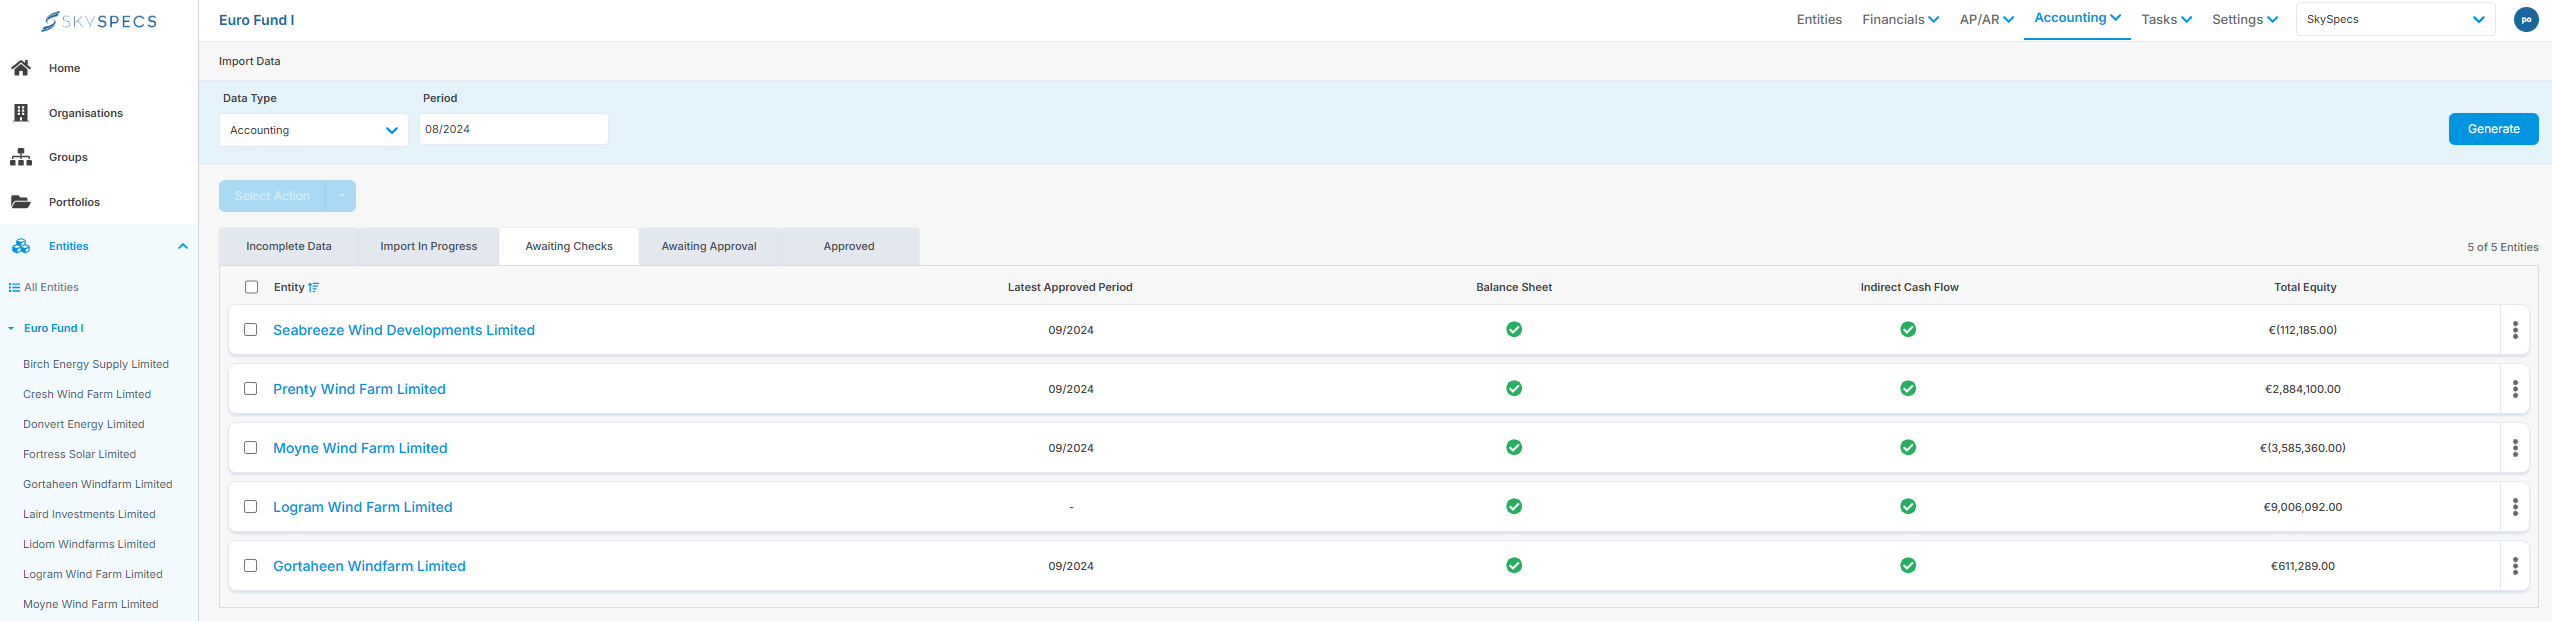Click the user avatar icon
2552x621 pixels.
point(2526,19)
